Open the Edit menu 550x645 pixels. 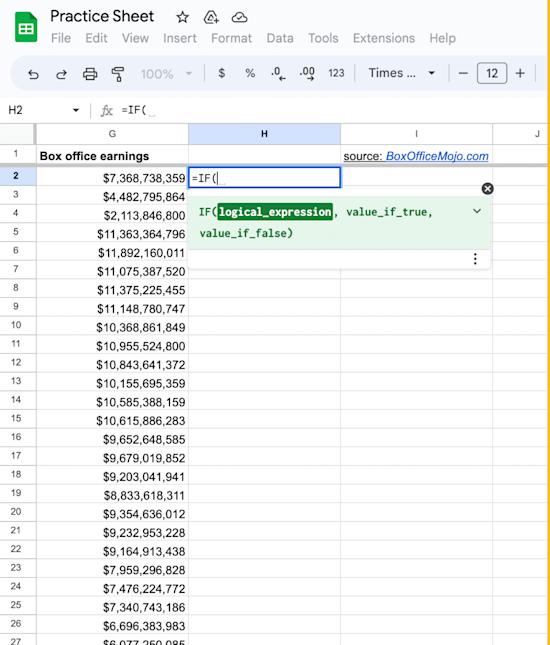tap(96, 38)
